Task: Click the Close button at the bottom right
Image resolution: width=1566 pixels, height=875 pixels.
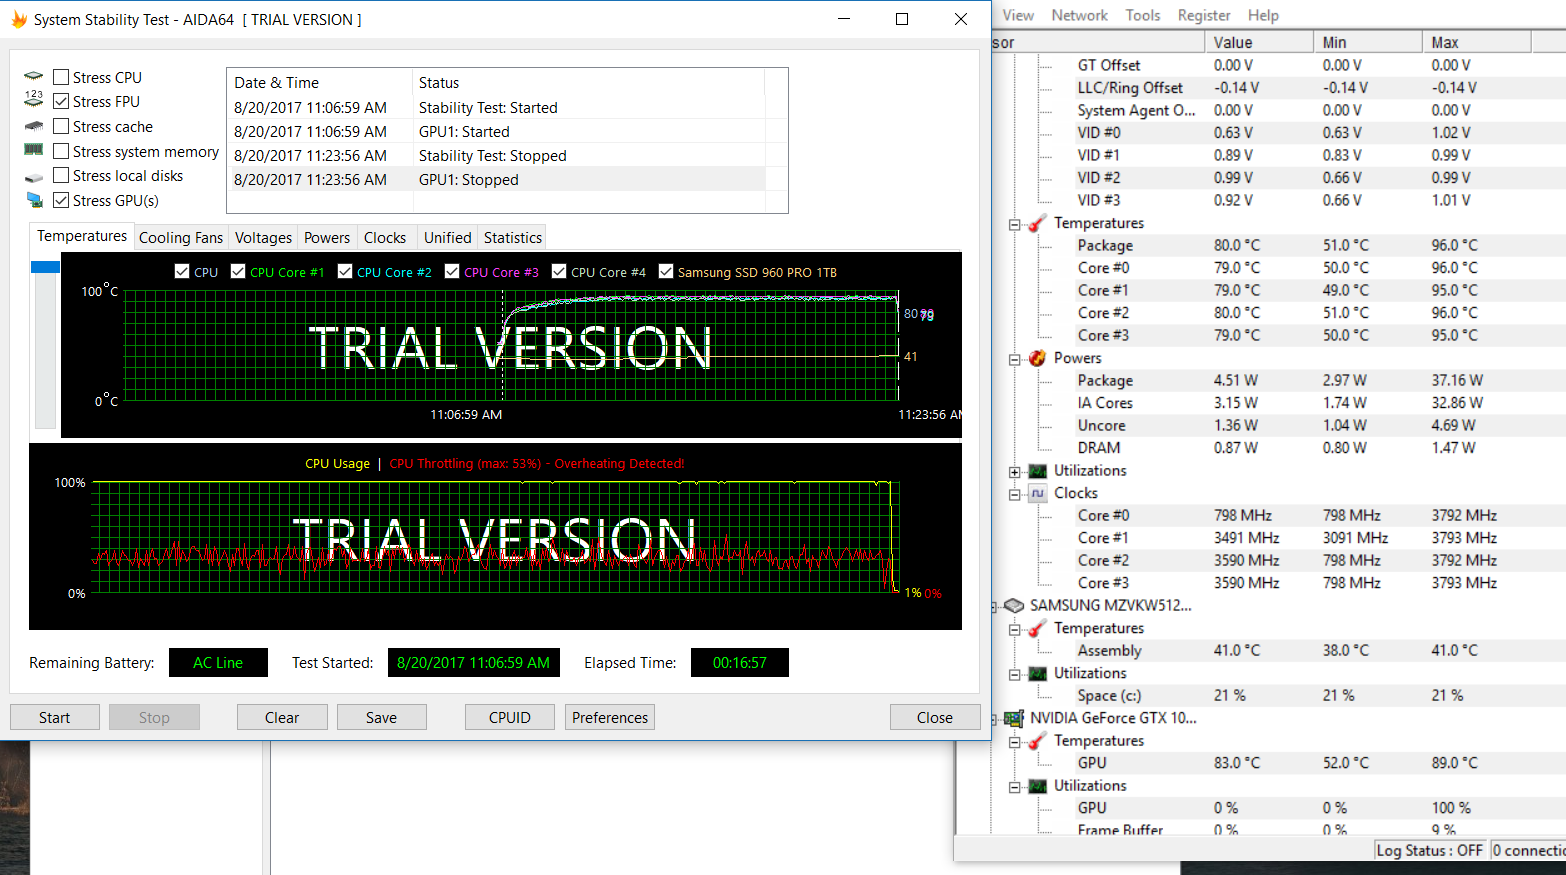Action: (x=935, y=717)
